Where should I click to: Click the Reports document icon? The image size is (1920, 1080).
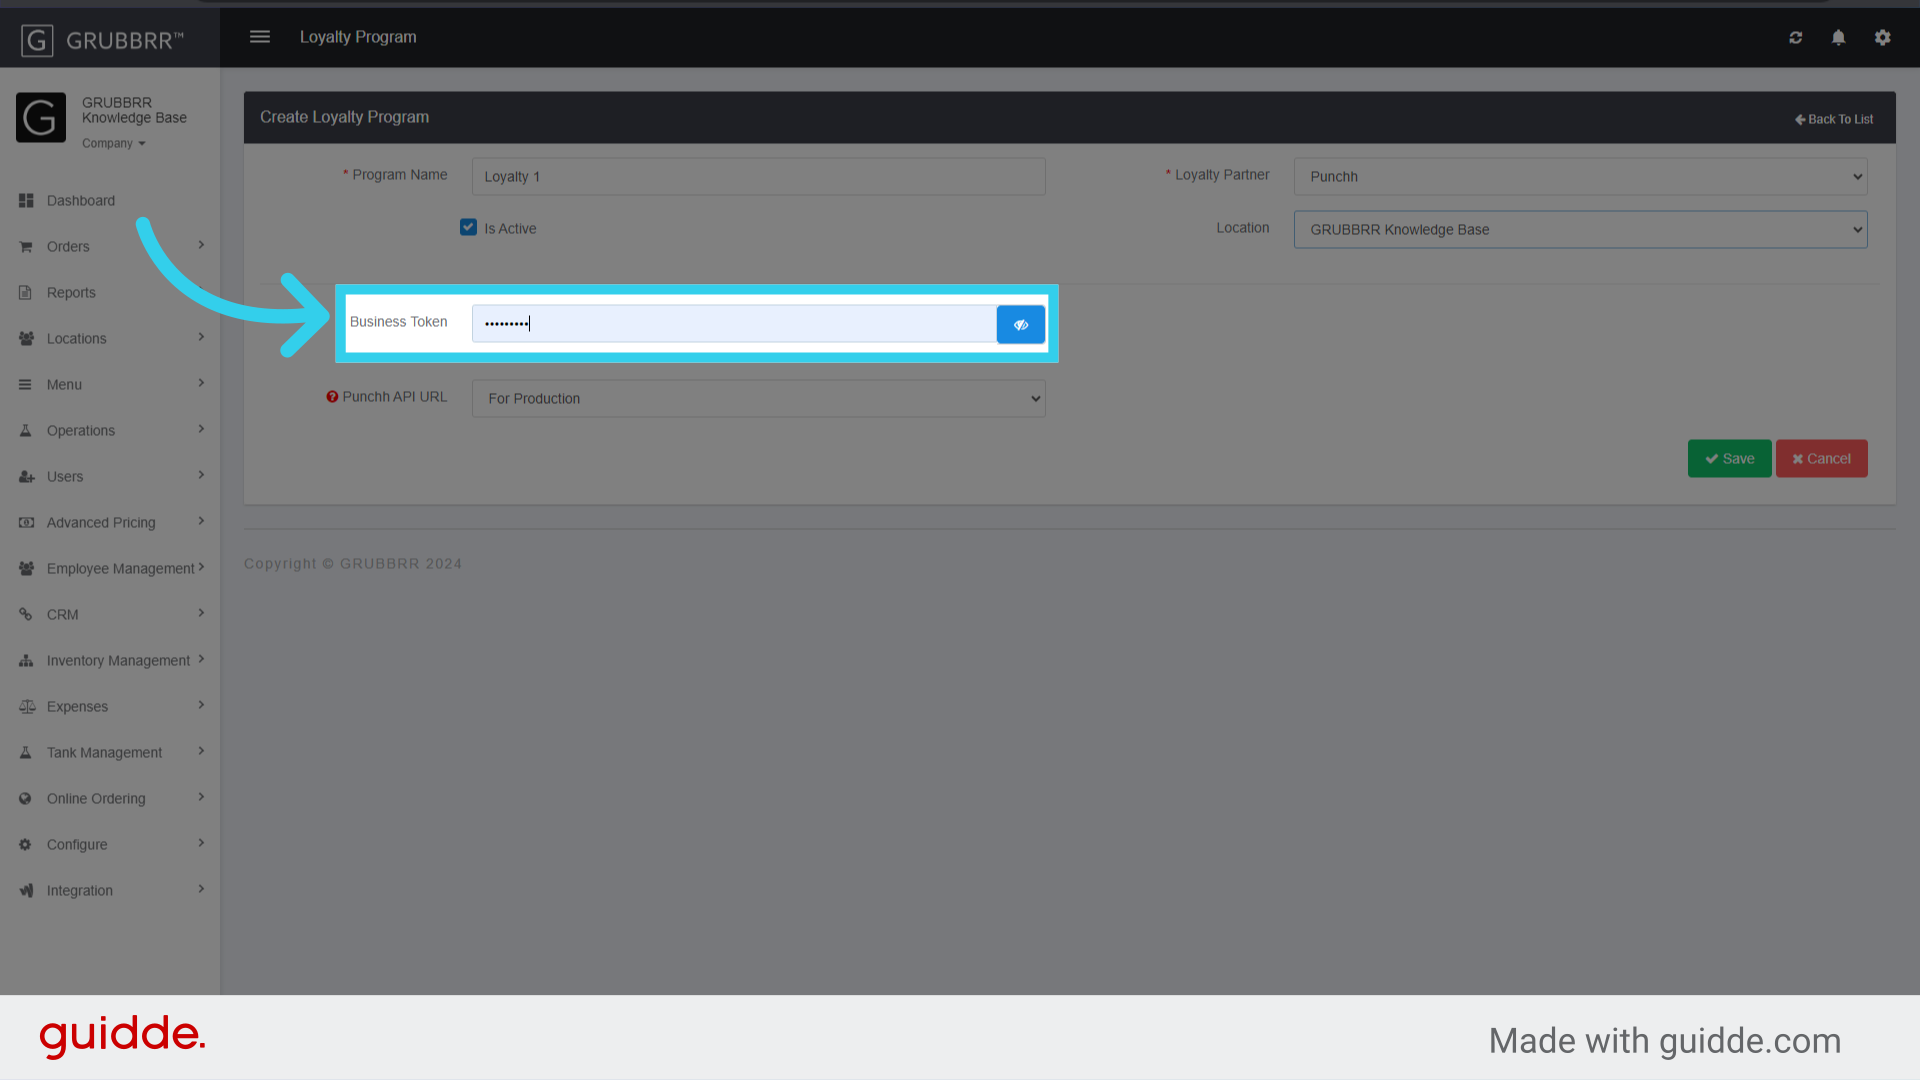26,293
